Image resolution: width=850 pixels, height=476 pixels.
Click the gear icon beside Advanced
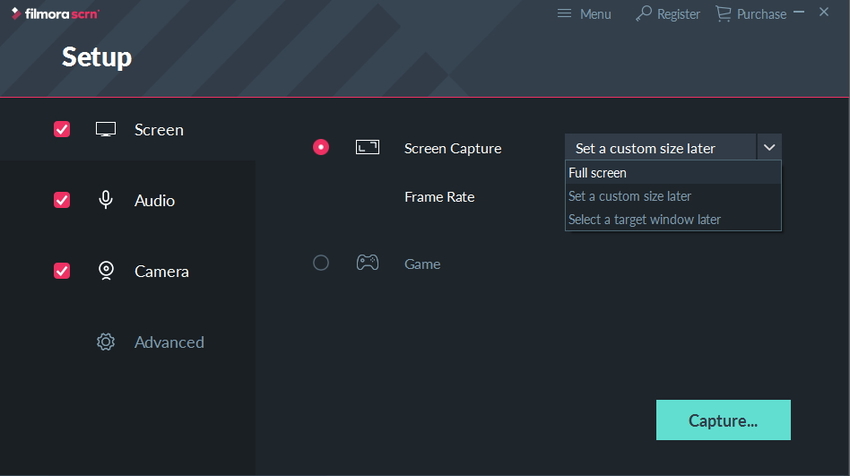pyautogui.click(x=106, y=342)
